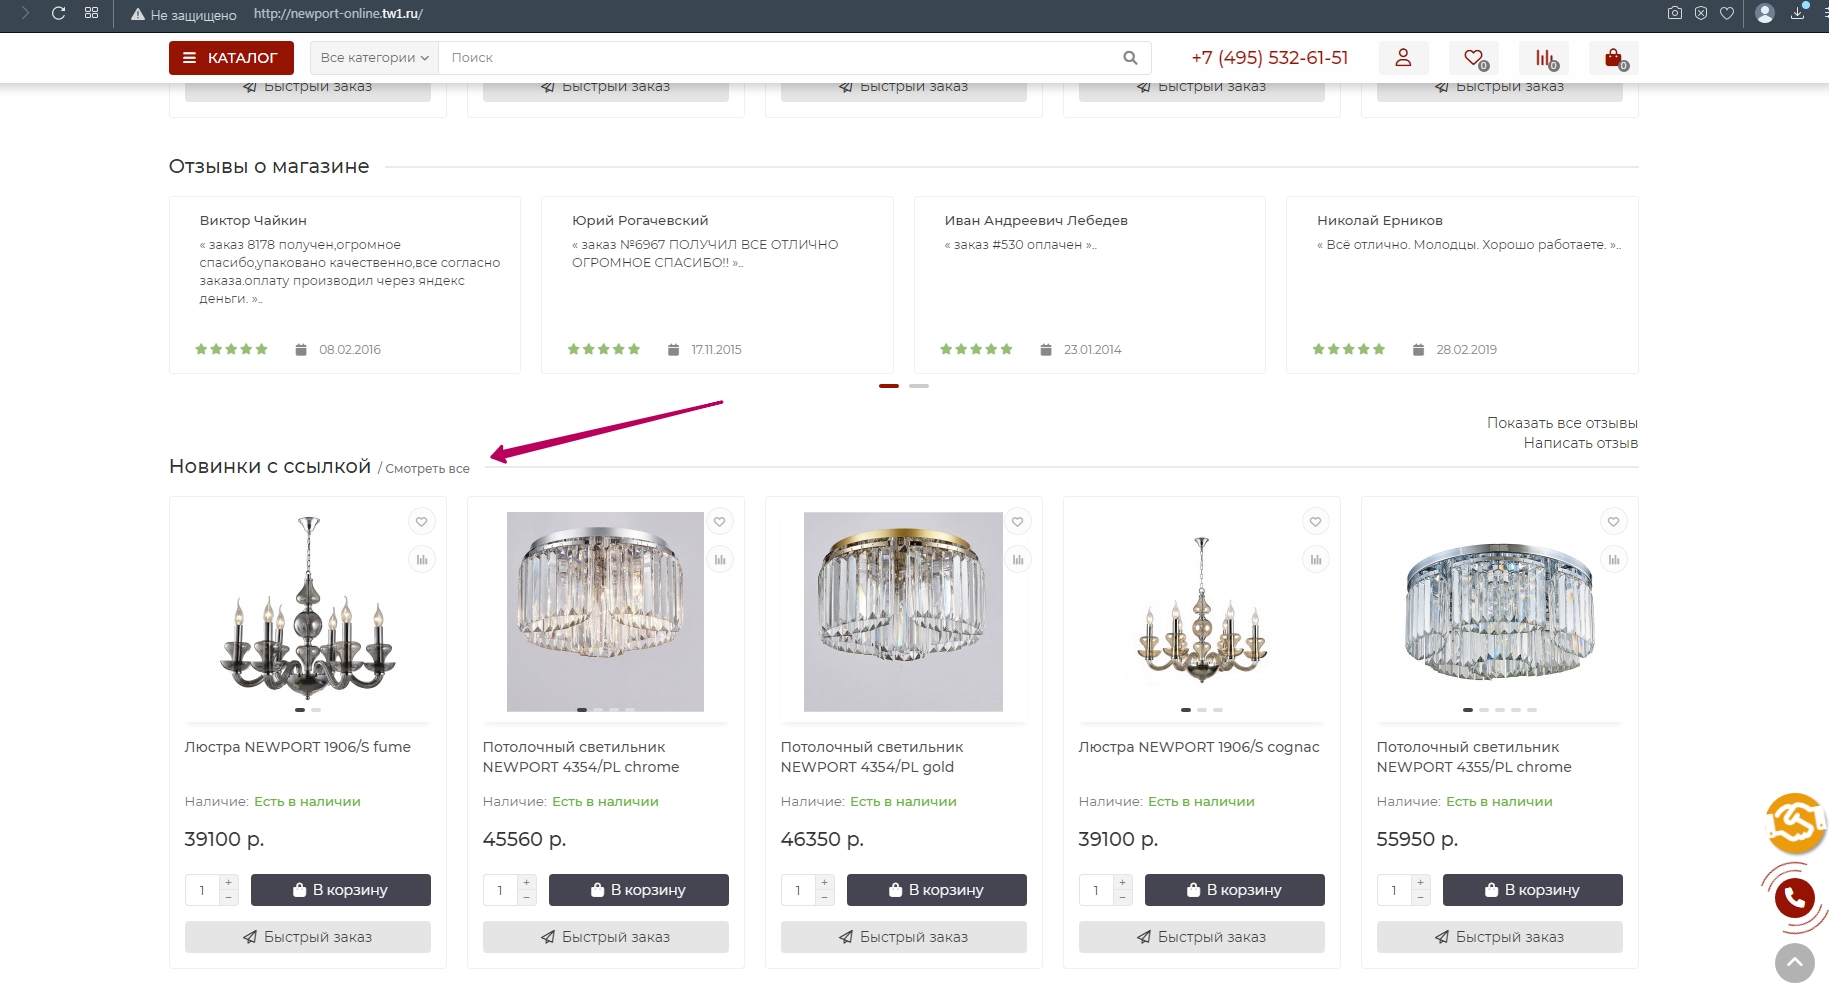Click the search magnifier icon
Viewport: 1829px width, 997px height.
click(x=1130, y=58)
